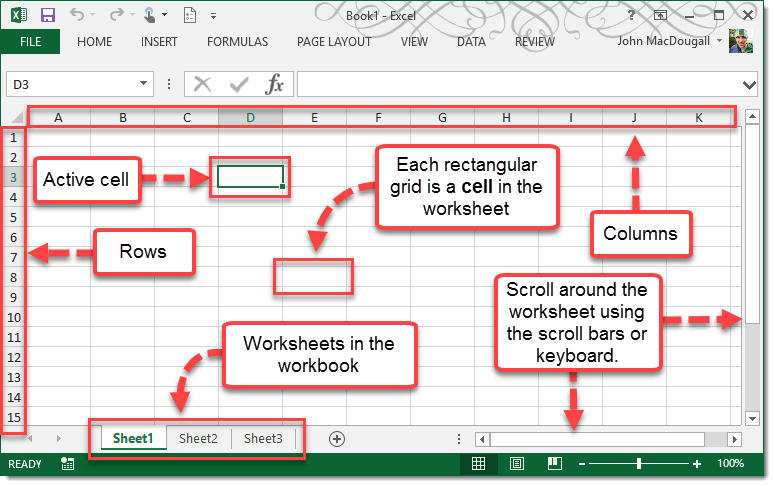Switch to the Sheet2 worksheet tab
Screen dimensions: 774x486
click(x=198, y=438)
